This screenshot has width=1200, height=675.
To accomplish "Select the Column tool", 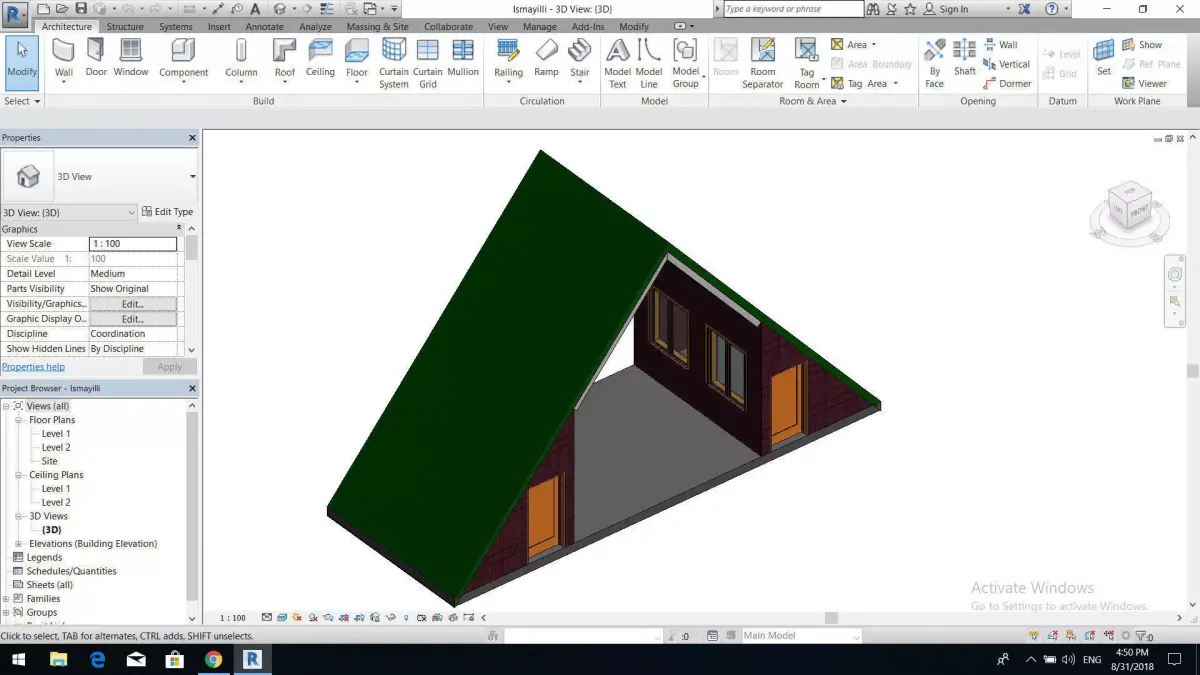I will [241, 58].
